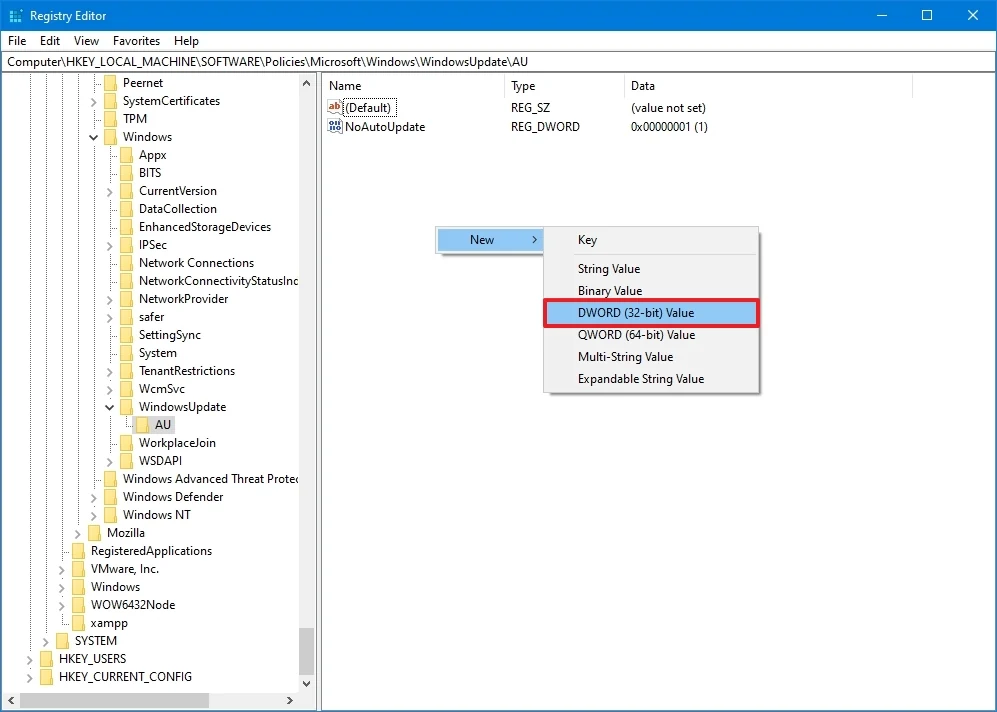Select the Windows Advanced Threat Protection key
This screenshot has width=997, height=712.
click(210, 479)
